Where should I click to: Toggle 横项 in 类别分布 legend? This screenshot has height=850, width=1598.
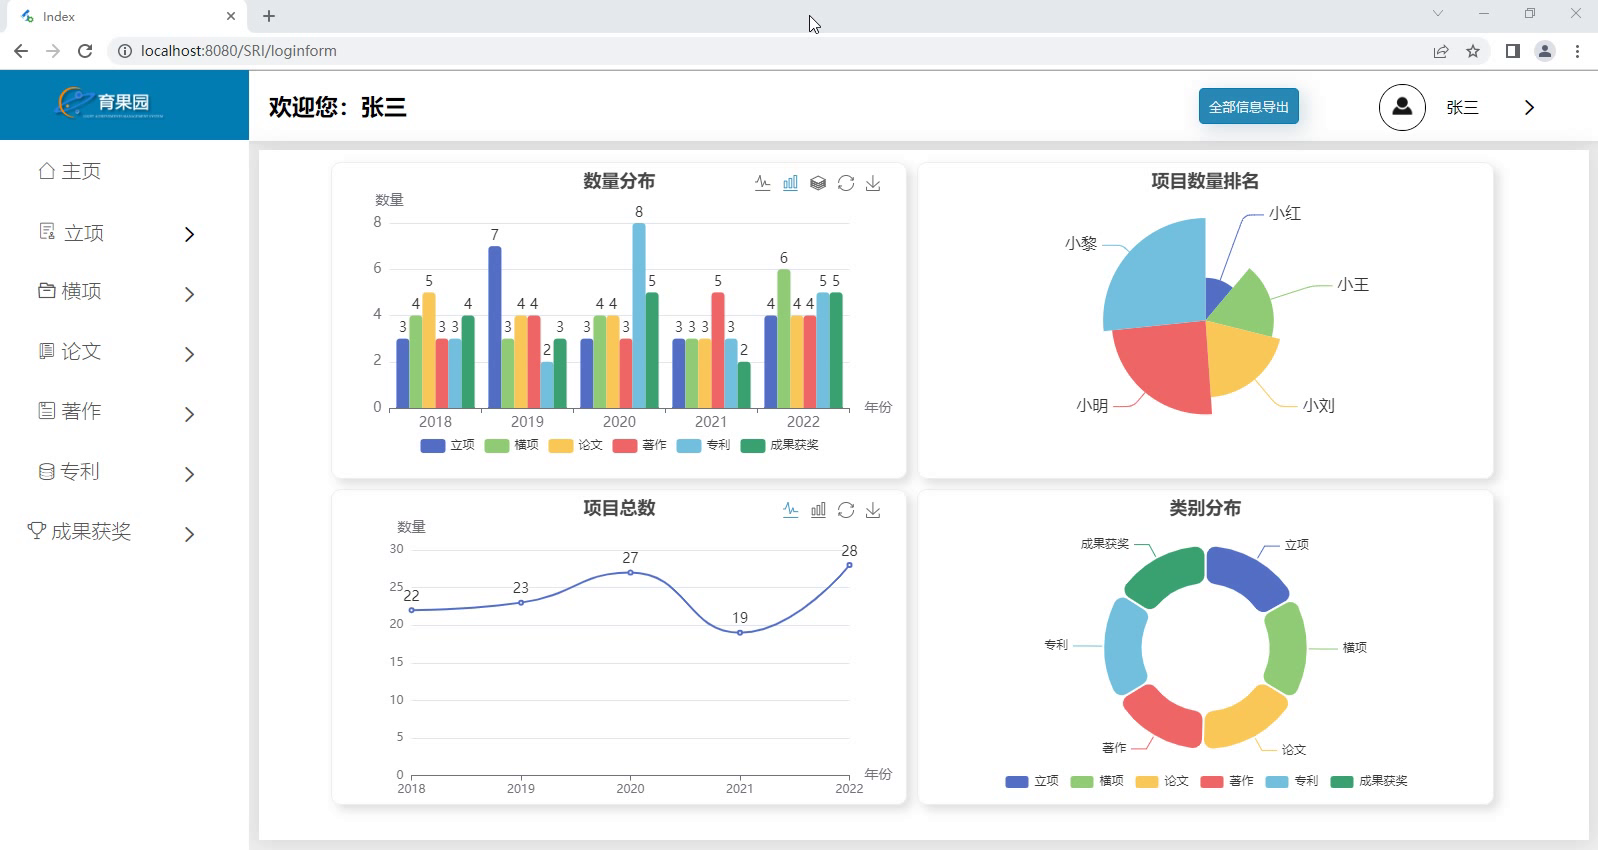point(1097,781)
